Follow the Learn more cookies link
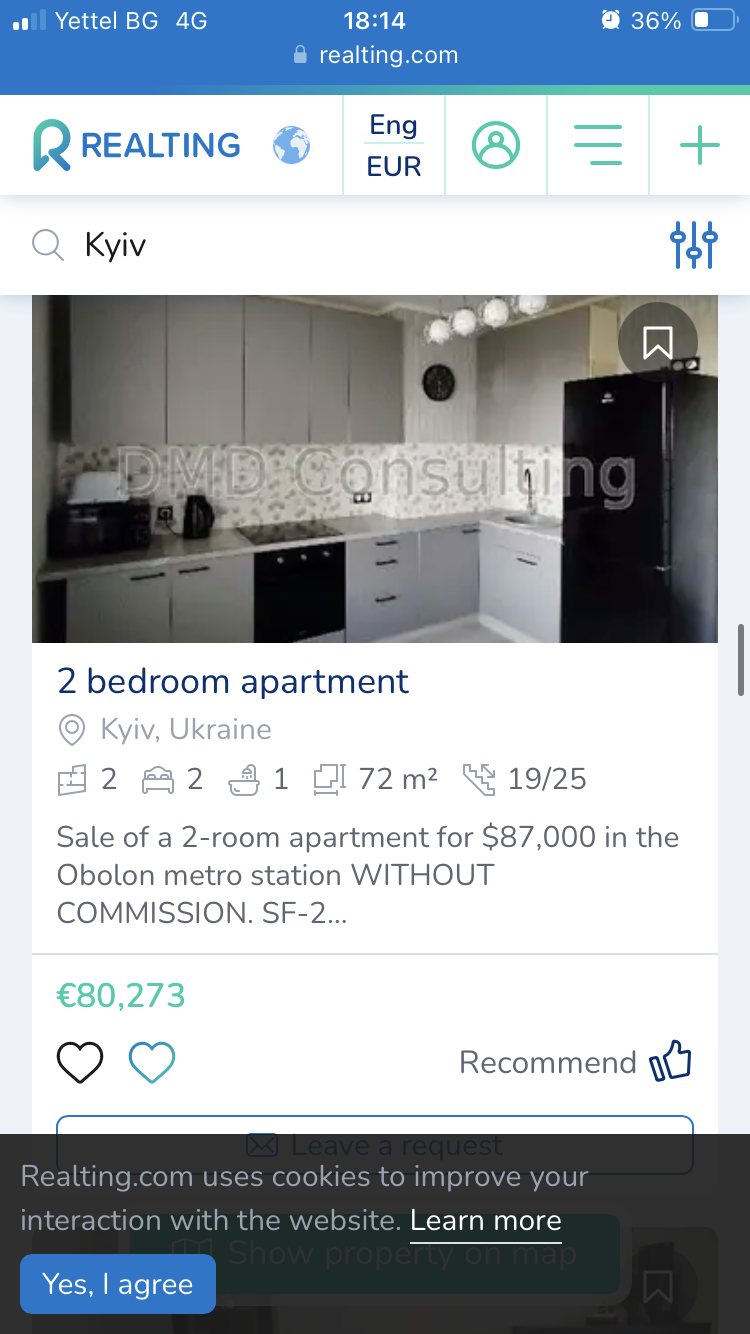The width and height of the screenshot is (750, 1334). tap(486, 1221)
